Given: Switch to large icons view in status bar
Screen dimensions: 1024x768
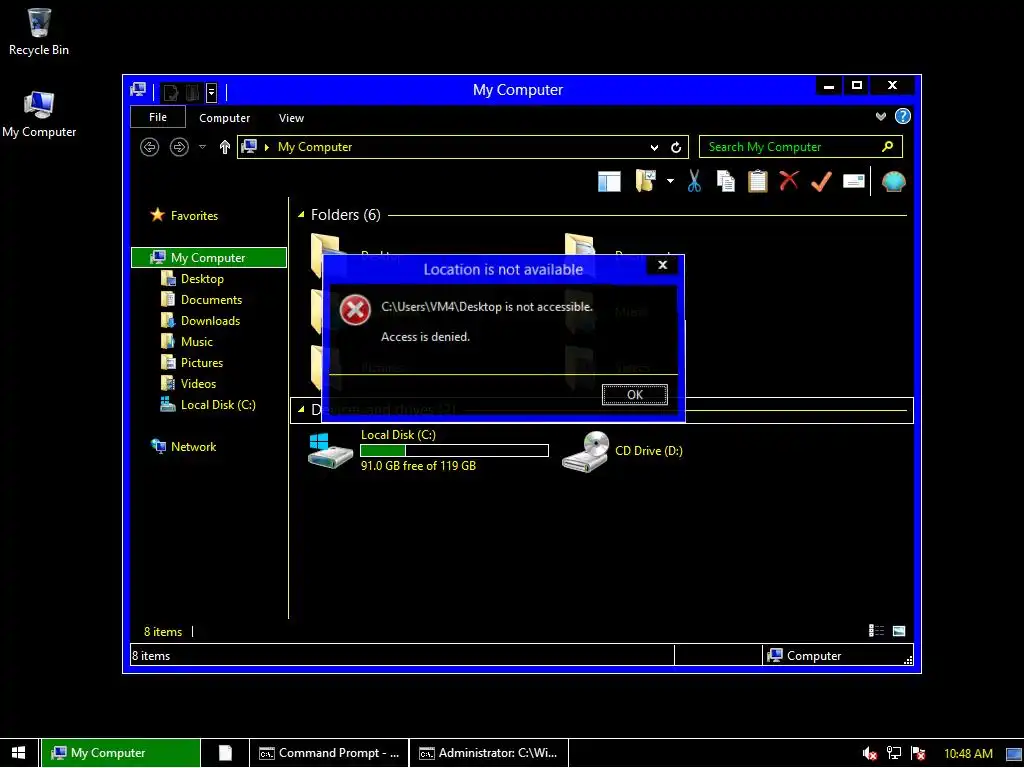Looking at the screenshot, I should tap(899, 631).
